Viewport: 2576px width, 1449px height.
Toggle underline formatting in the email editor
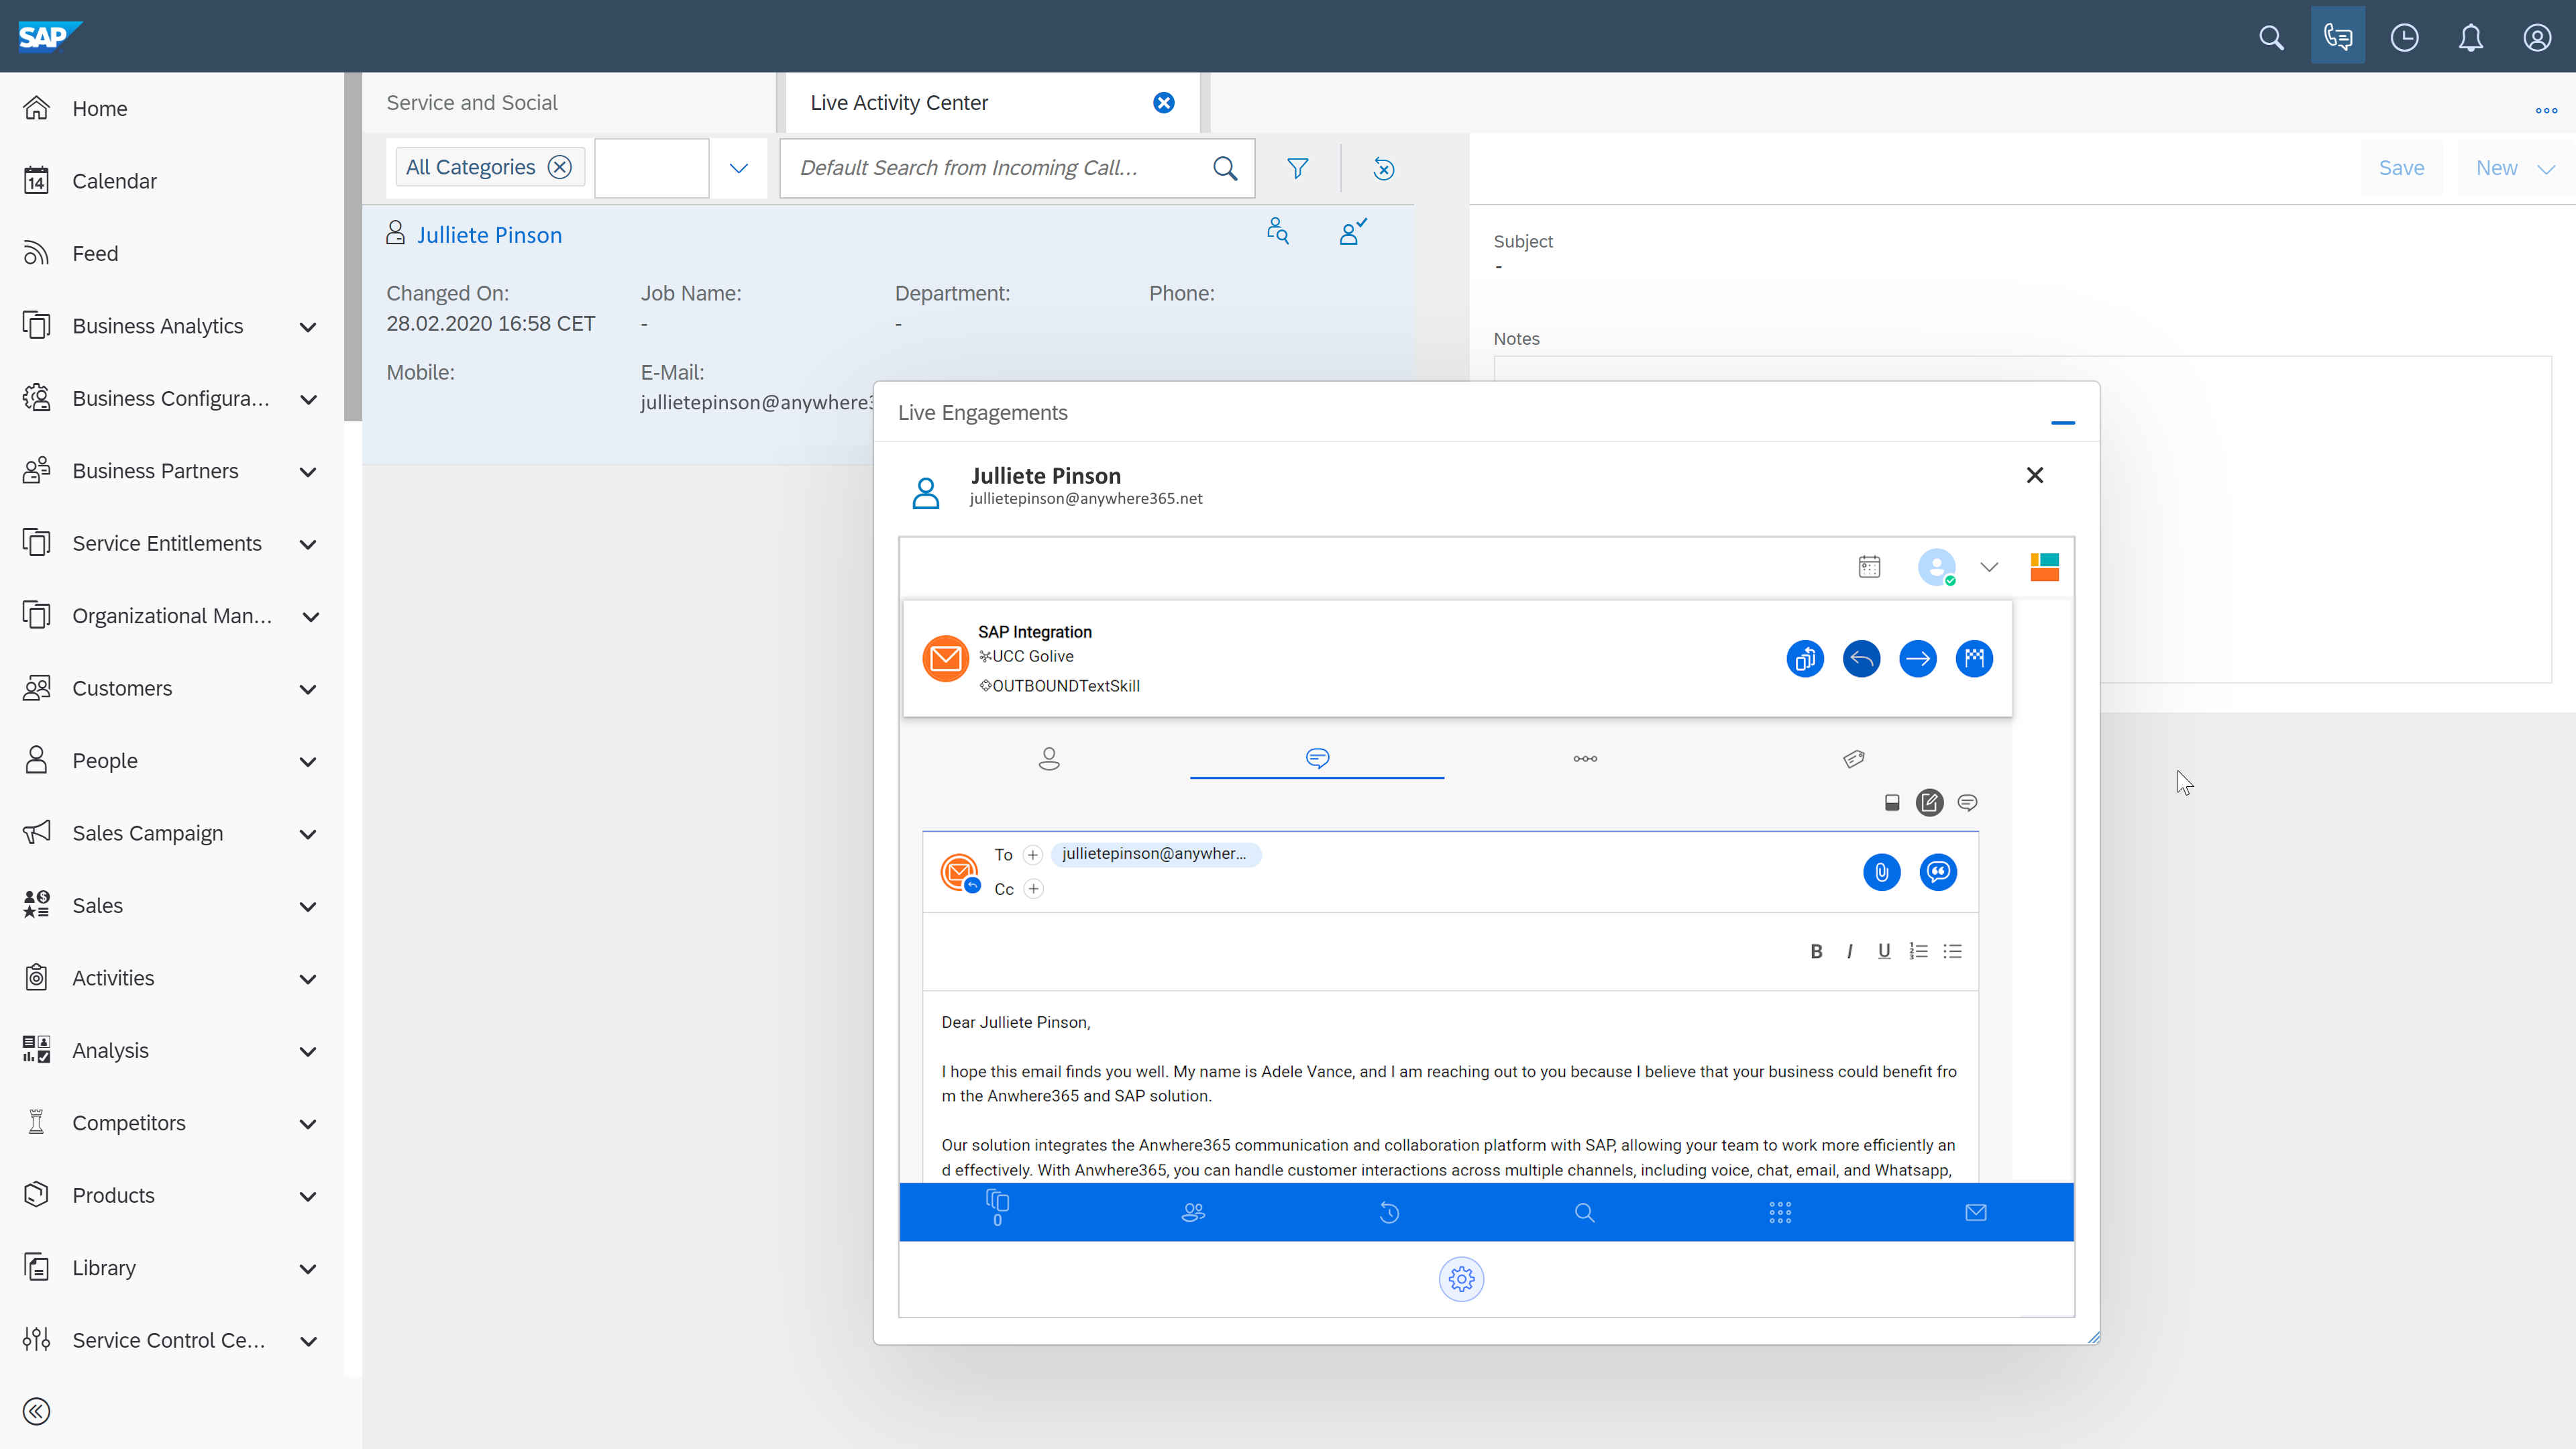[x=1884, y=951]
